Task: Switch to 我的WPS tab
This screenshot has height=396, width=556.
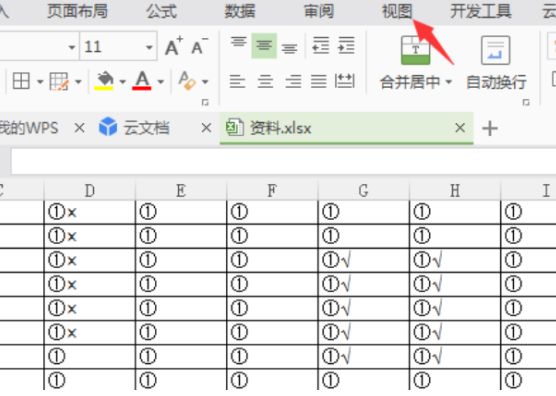Action: (29, 128)
